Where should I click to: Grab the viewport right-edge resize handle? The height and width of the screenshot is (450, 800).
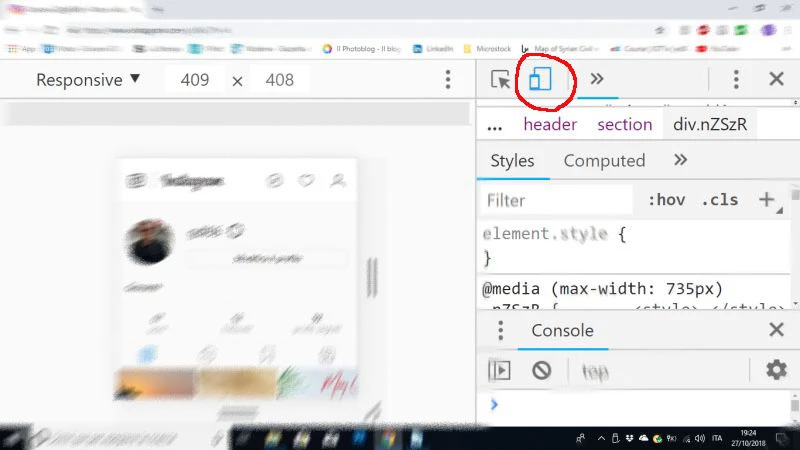point(372,278)
